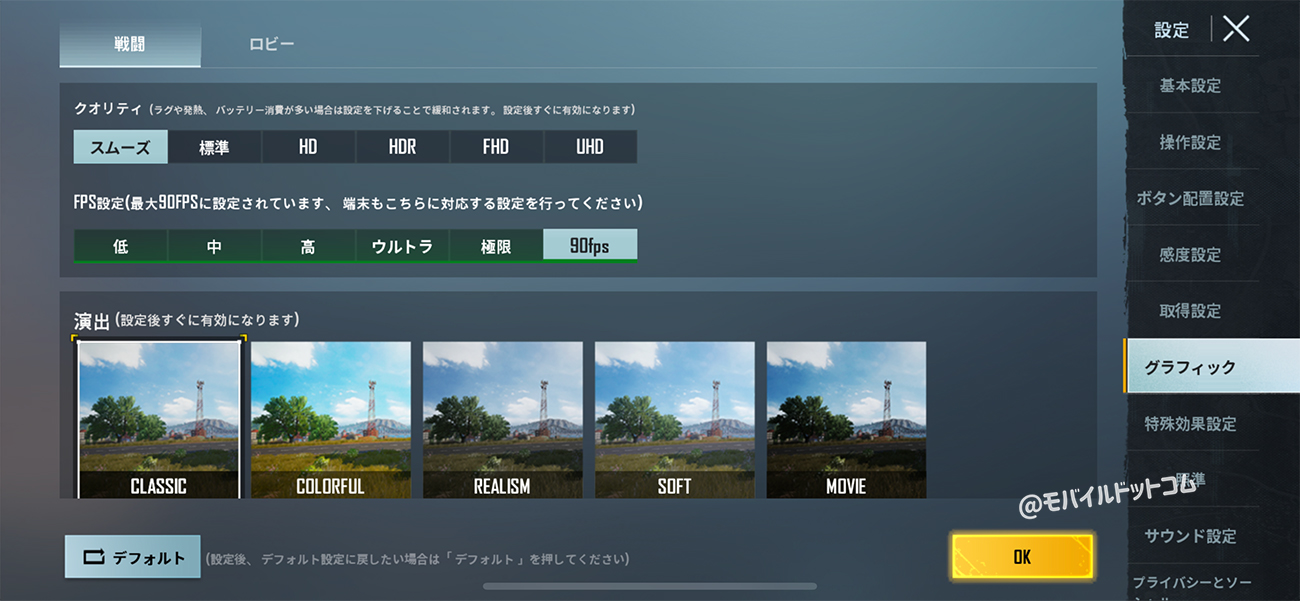Open 感度設定 in the sidebar
This screenshot has width=1300, height=601.
pos(1190,255)
